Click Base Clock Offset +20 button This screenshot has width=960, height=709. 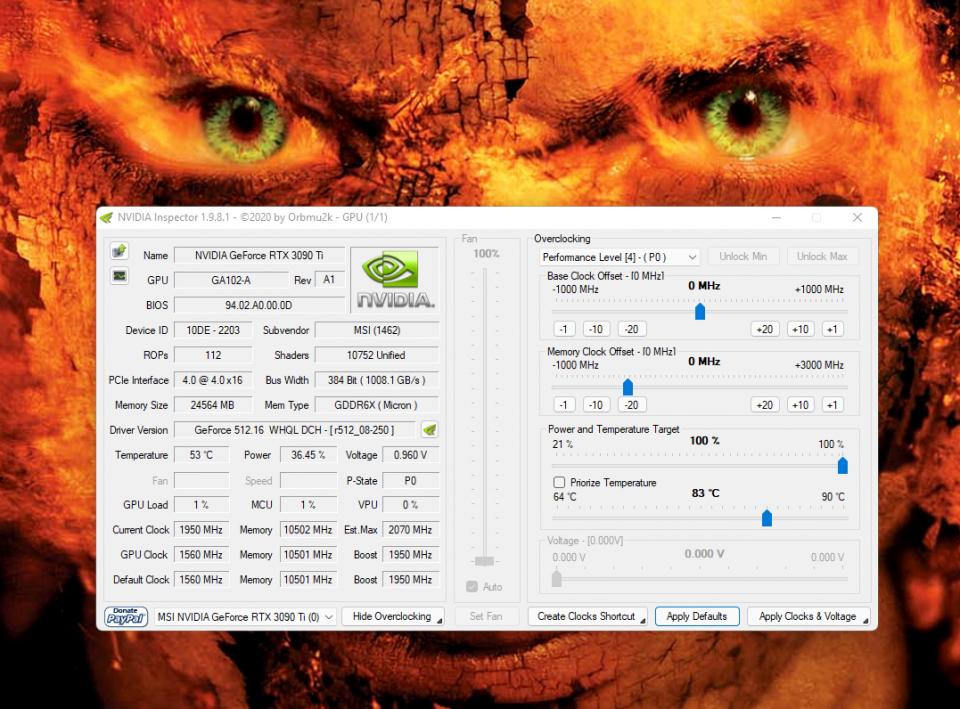click(765, 329)
